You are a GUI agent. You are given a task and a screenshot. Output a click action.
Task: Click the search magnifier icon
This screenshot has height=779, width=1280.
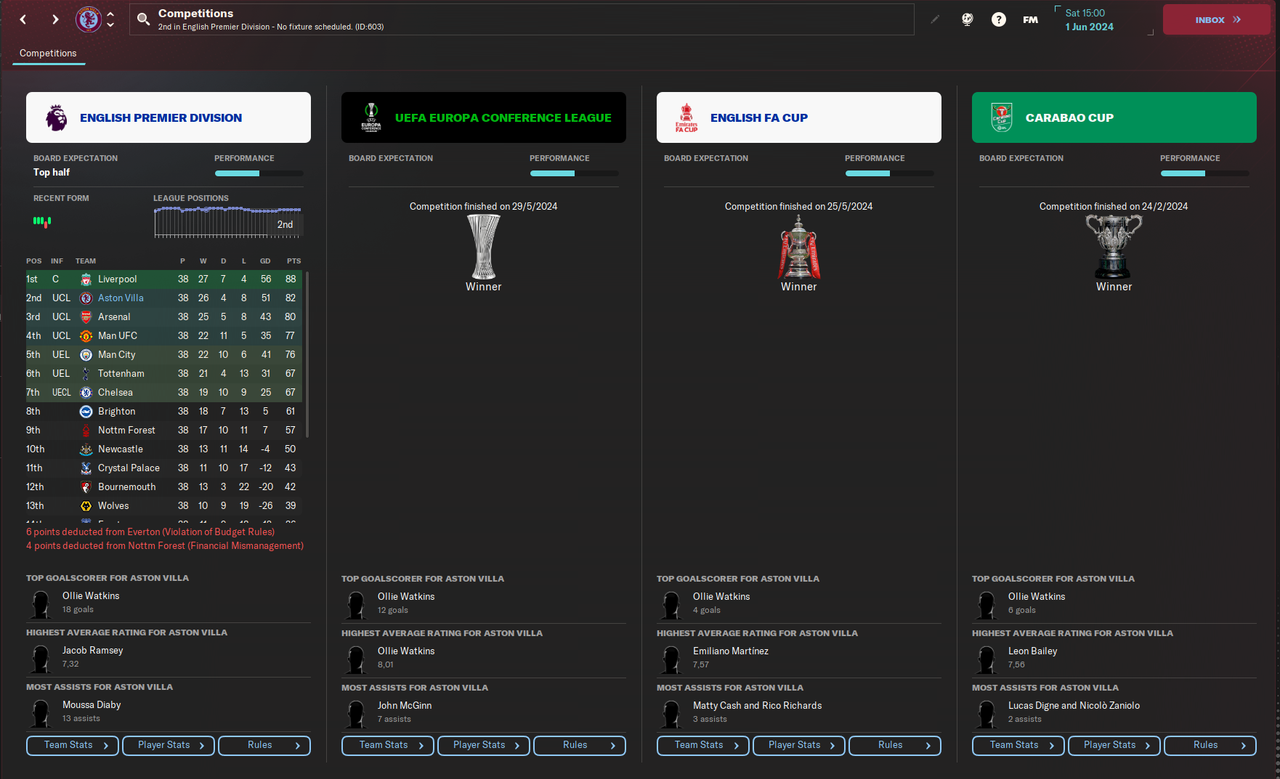click(144, 19)
